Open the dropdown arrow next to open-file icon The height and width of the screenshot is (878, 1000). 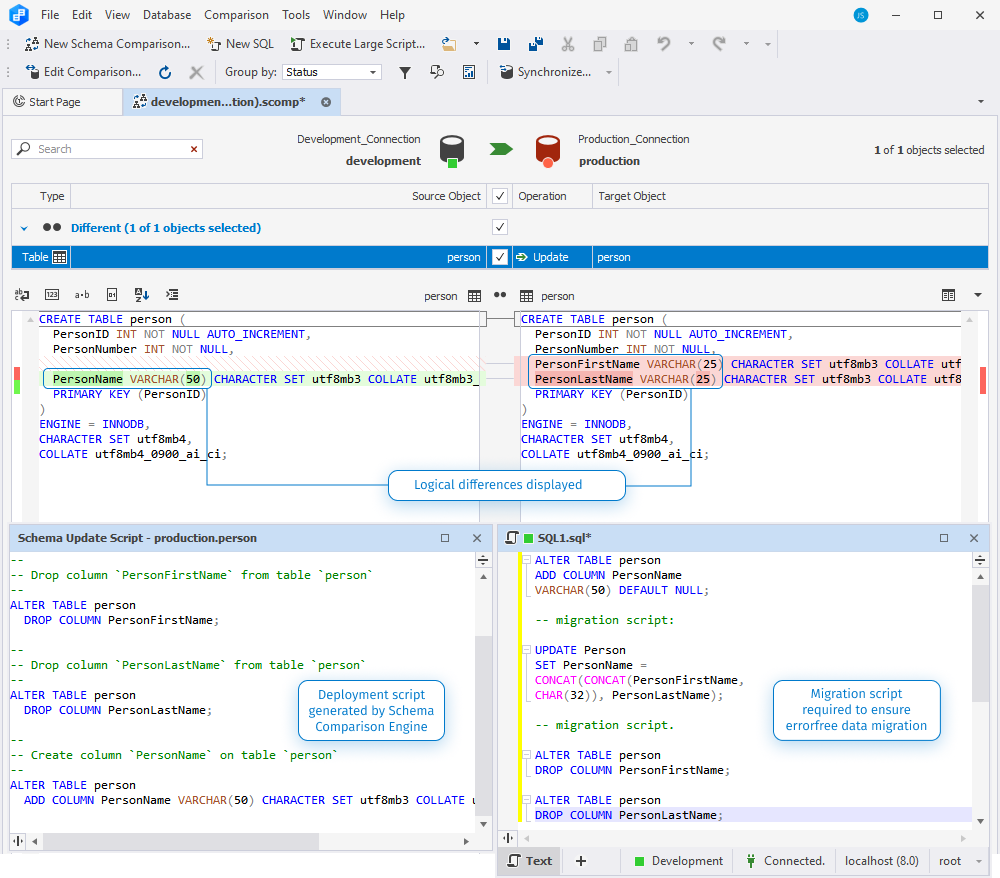476,44
